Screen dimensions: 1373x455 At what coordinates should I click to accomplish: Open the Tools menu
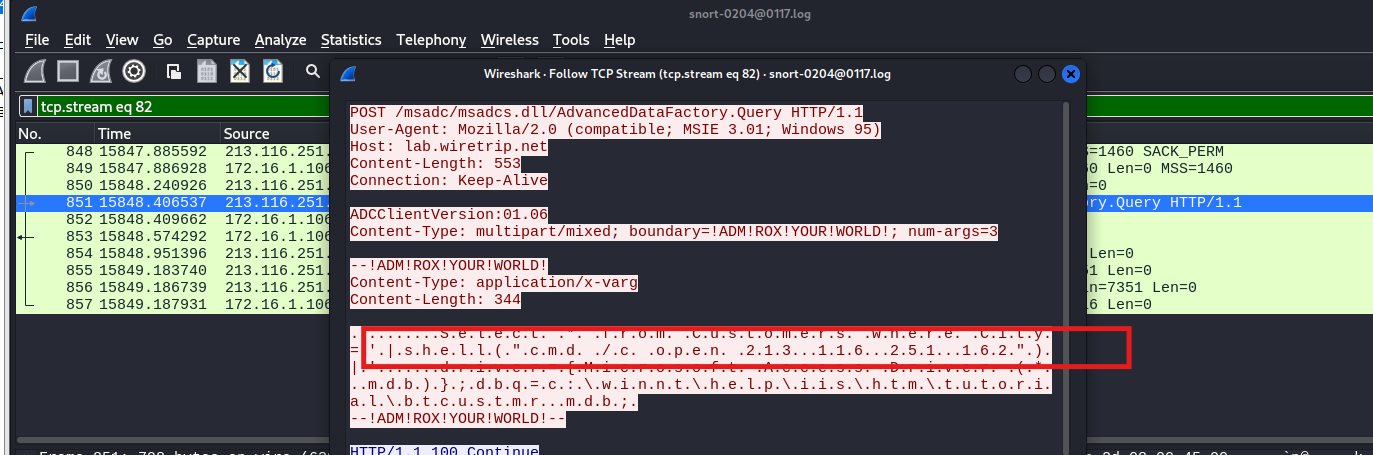571,40
